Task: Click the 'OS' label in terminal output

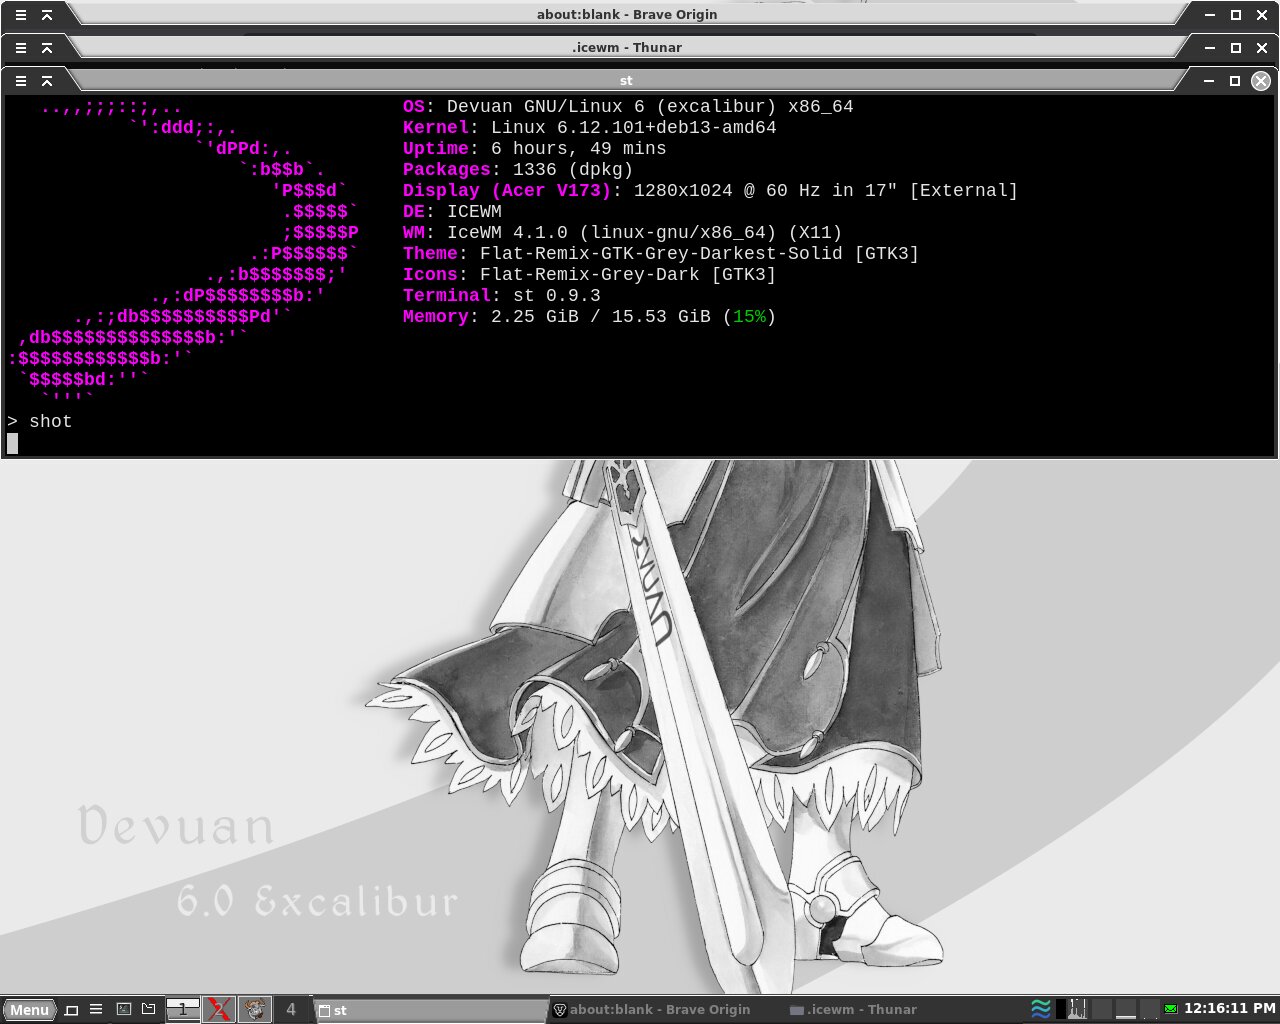Action: point(414,107)
